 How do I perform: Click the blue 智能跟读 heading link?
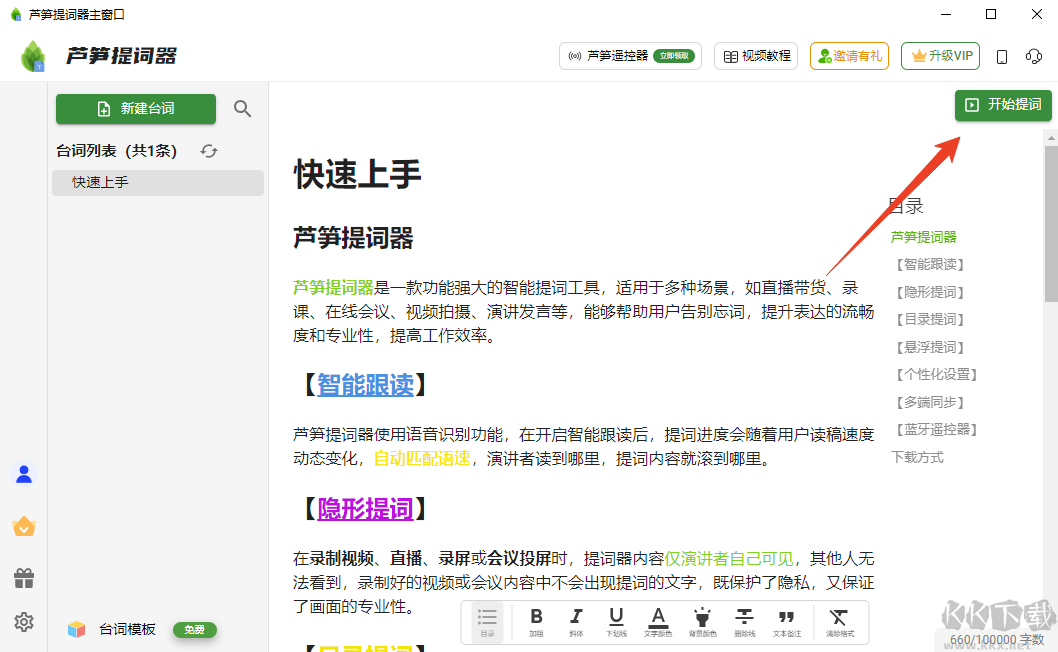[365, 385]
